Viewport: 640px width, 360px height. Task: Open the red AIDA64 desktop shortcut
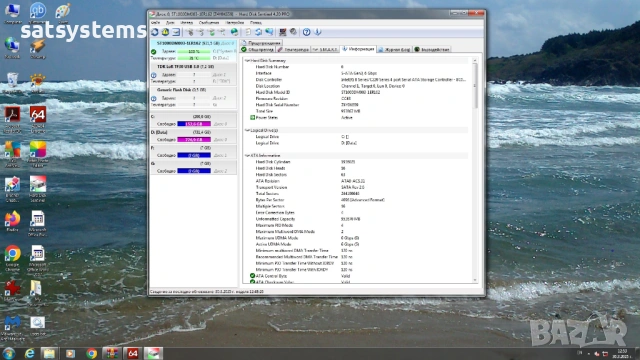pos(38,119)
